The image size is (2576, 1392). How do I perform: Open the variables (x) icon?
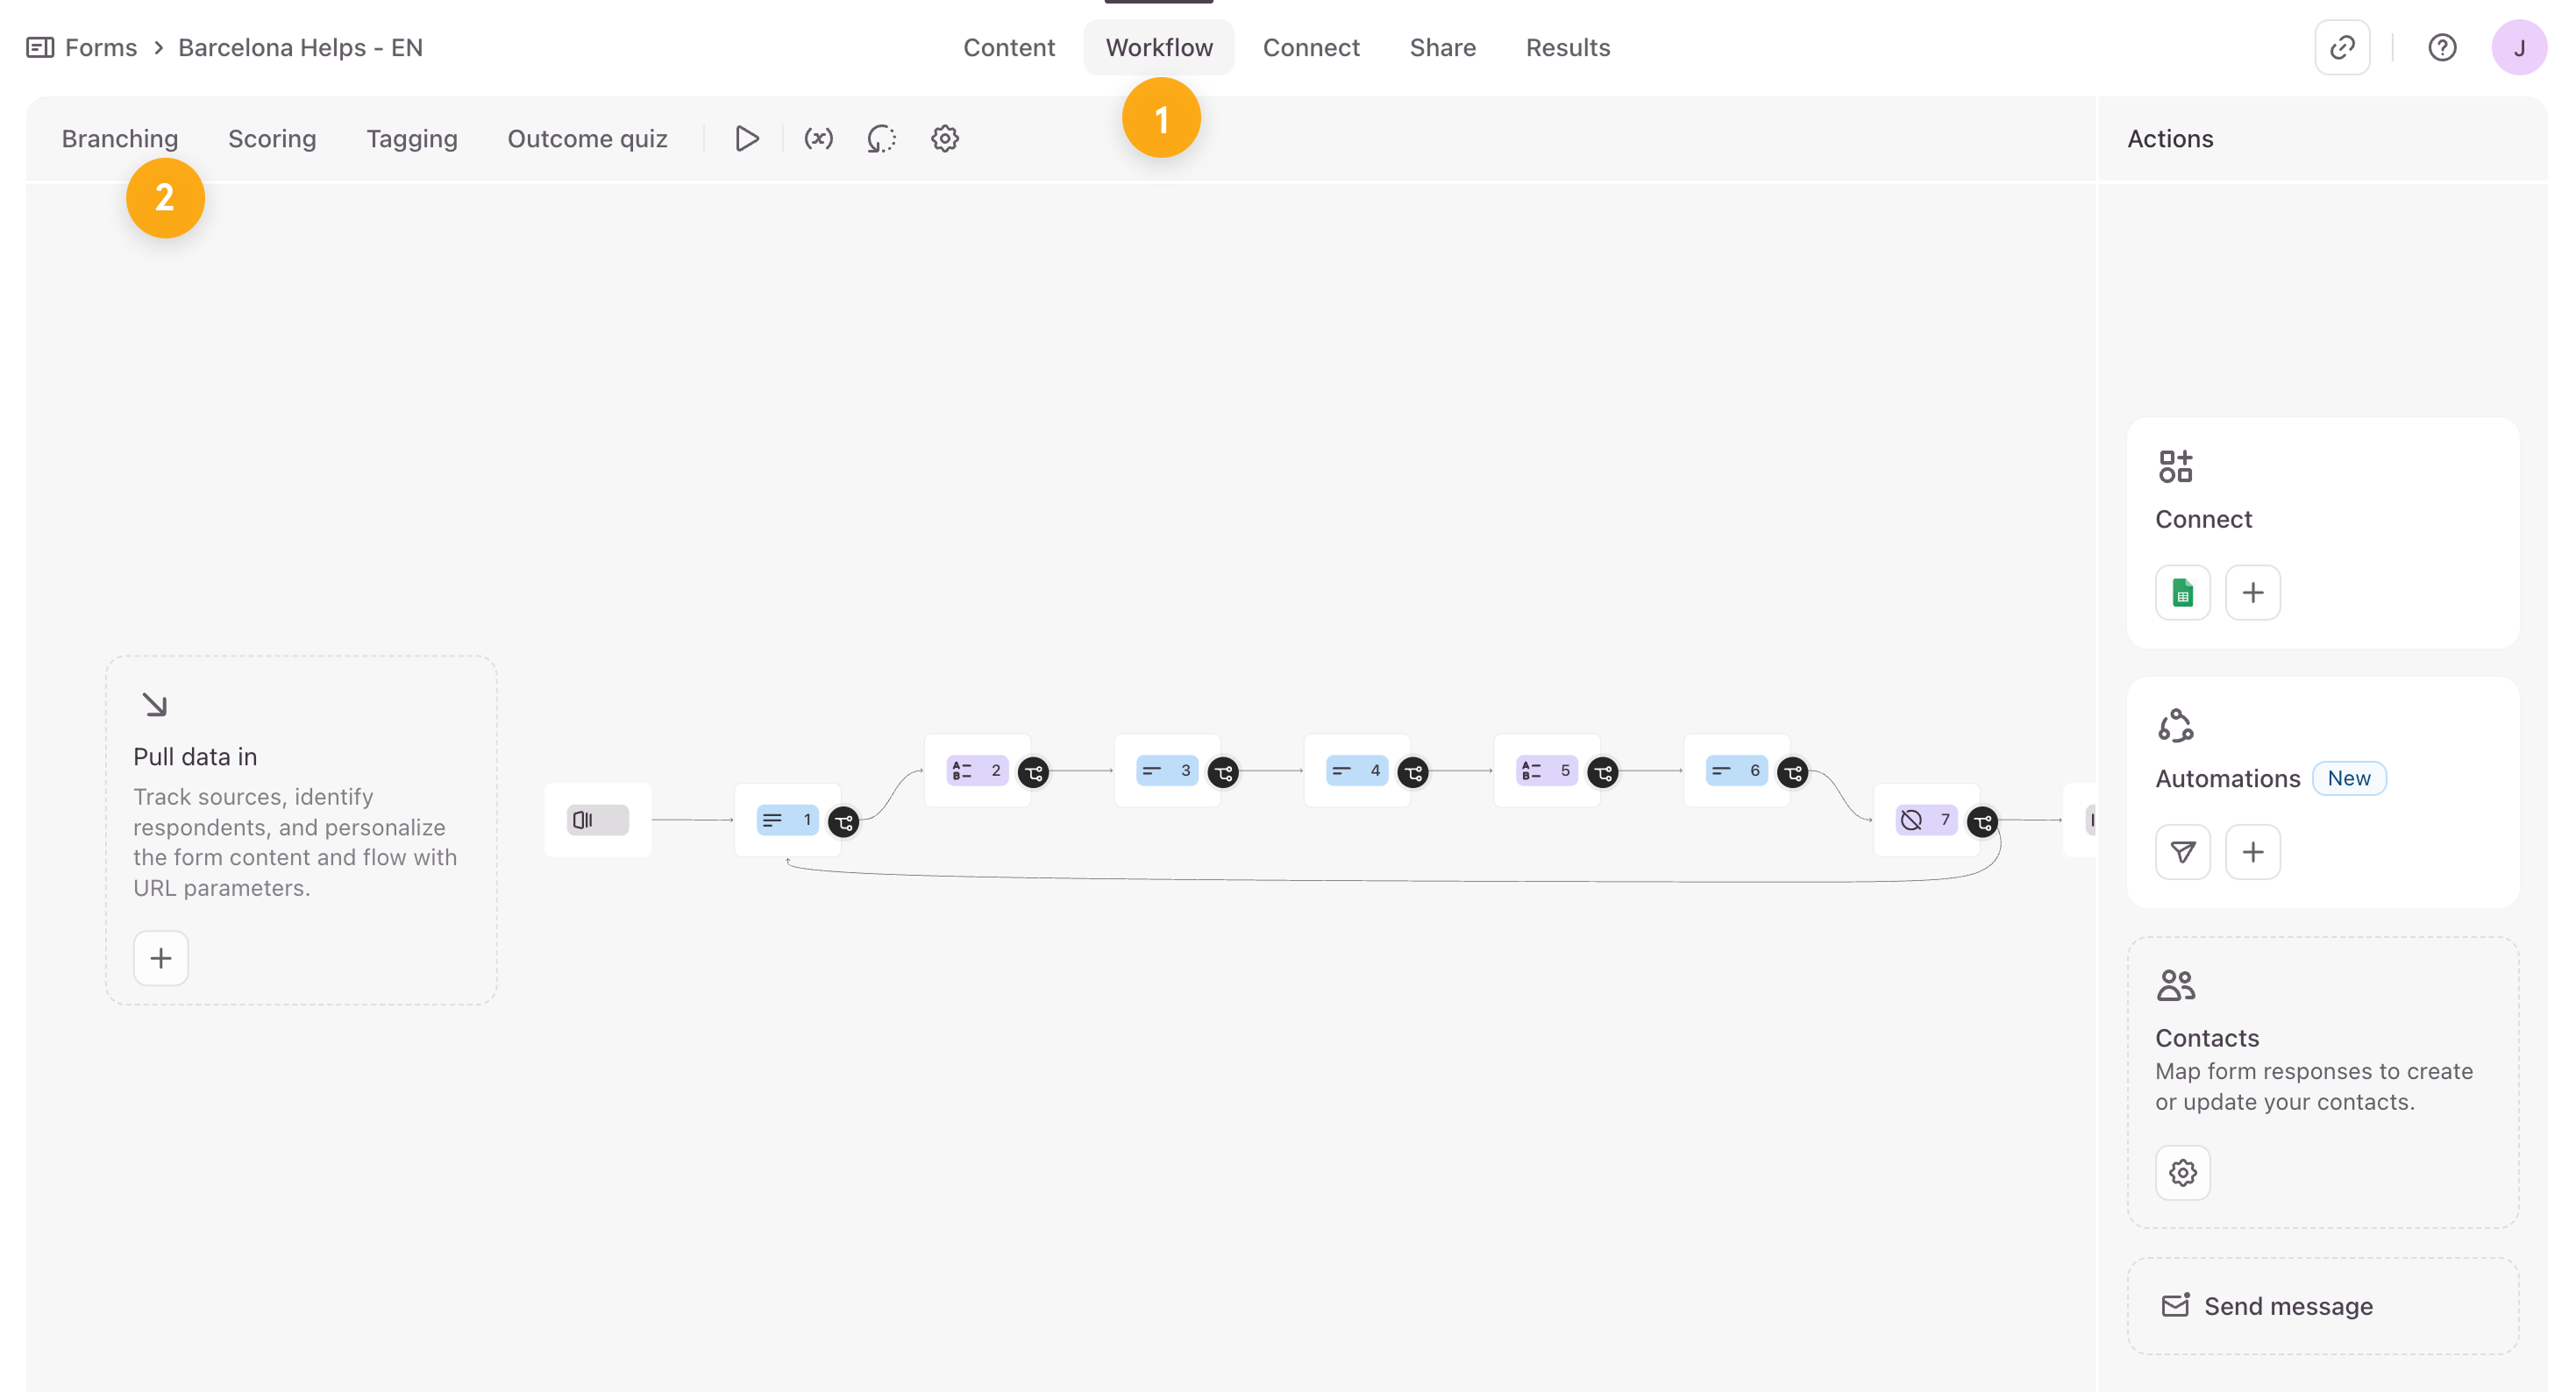pyautogui.click(x=818, y=138)
